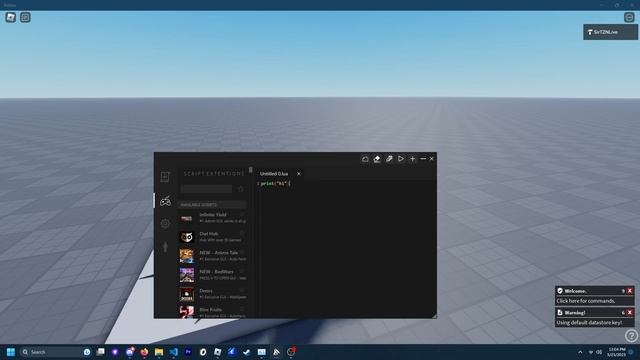Open the taskbar clock and date
640x360 pixels.
[x=617, y=352]
